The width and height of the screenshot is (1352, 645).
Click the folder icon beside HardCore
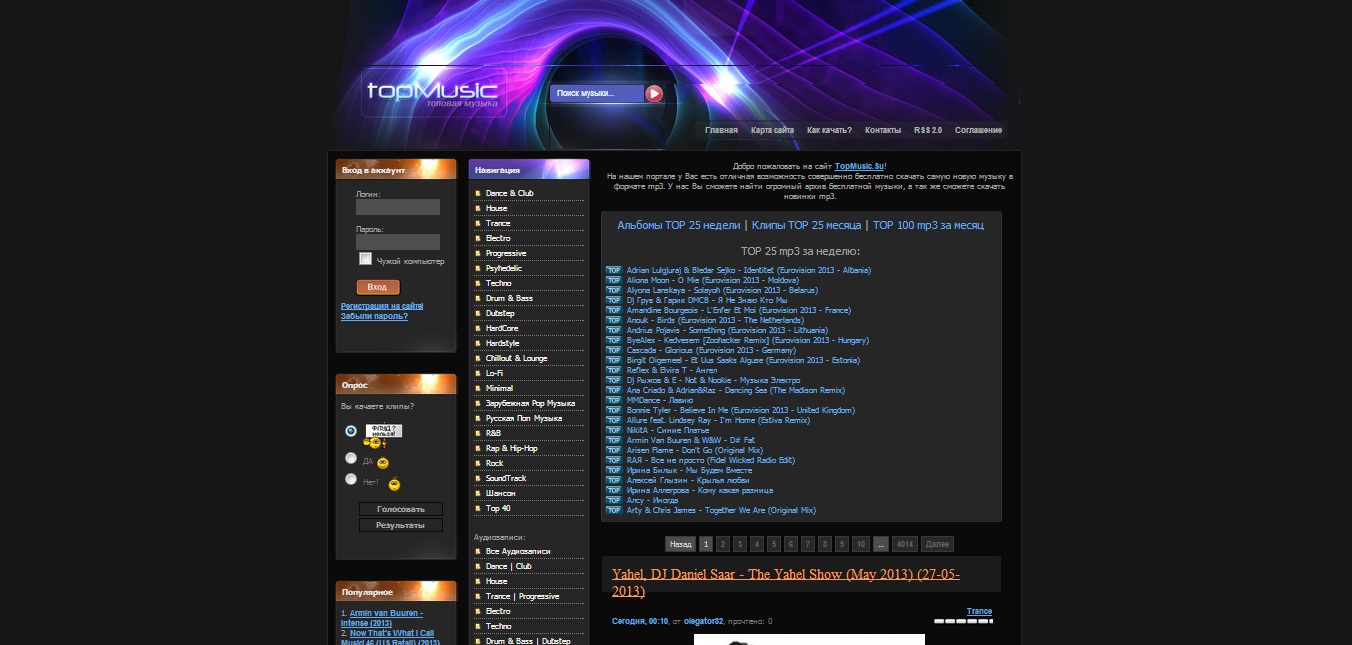[478, 328]
